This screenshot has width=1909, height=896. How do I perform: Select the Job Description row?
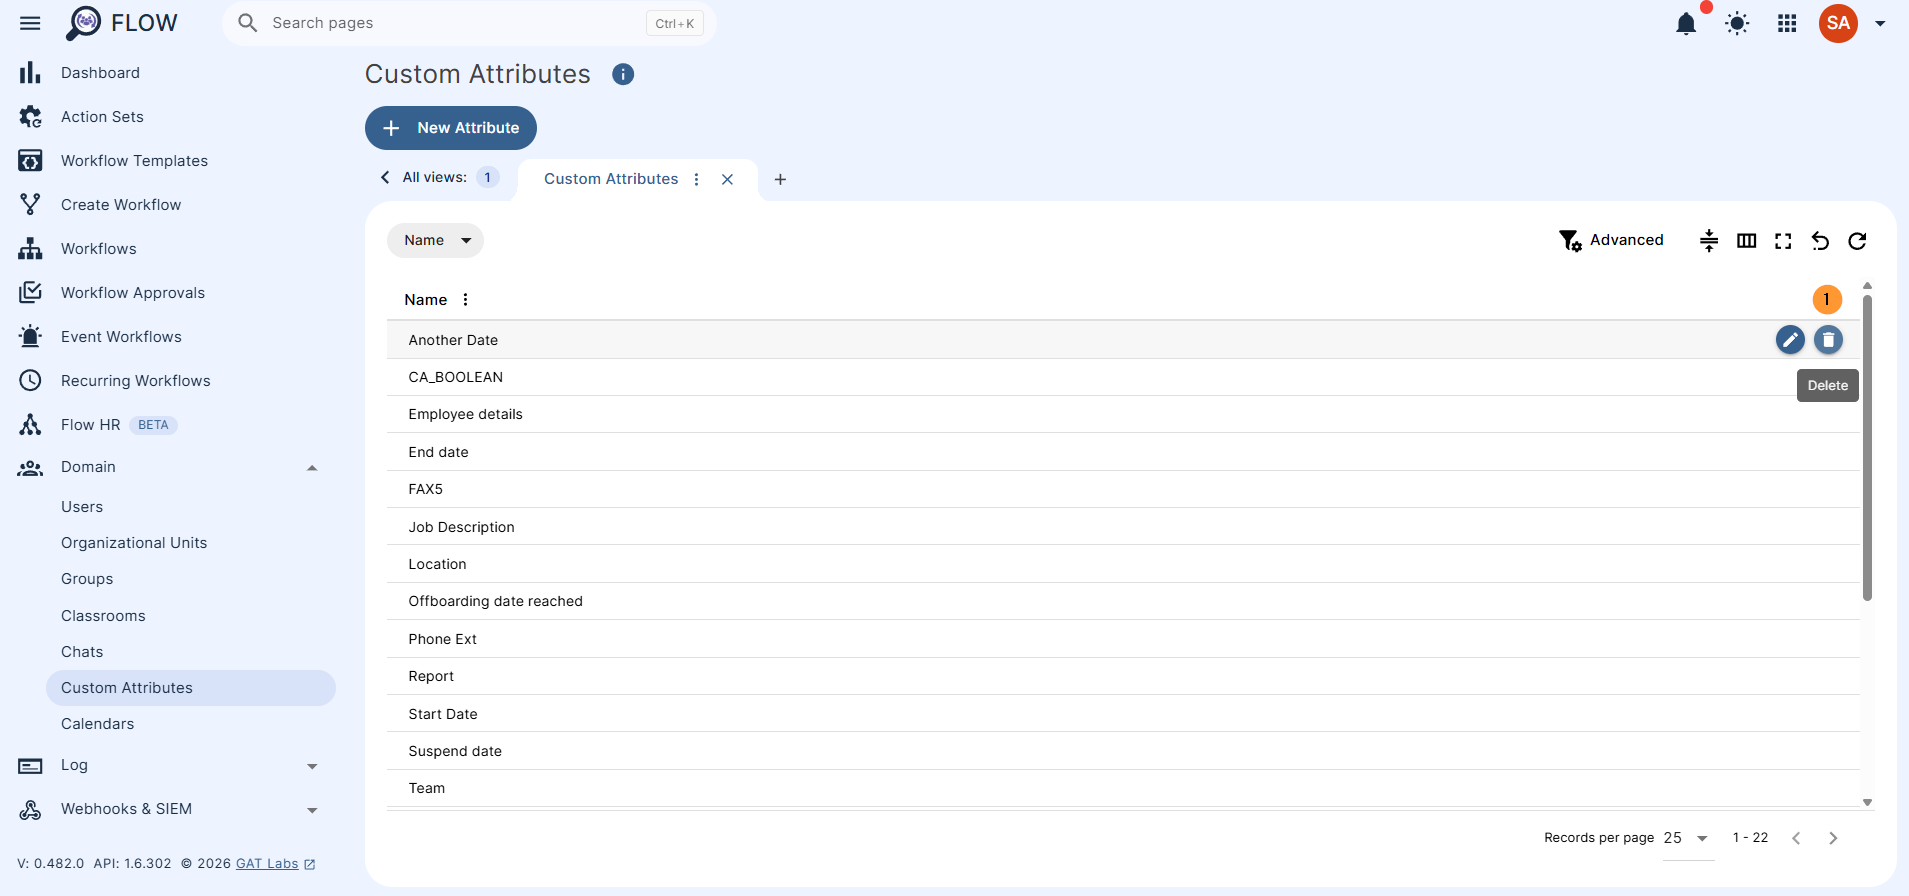1123,527
